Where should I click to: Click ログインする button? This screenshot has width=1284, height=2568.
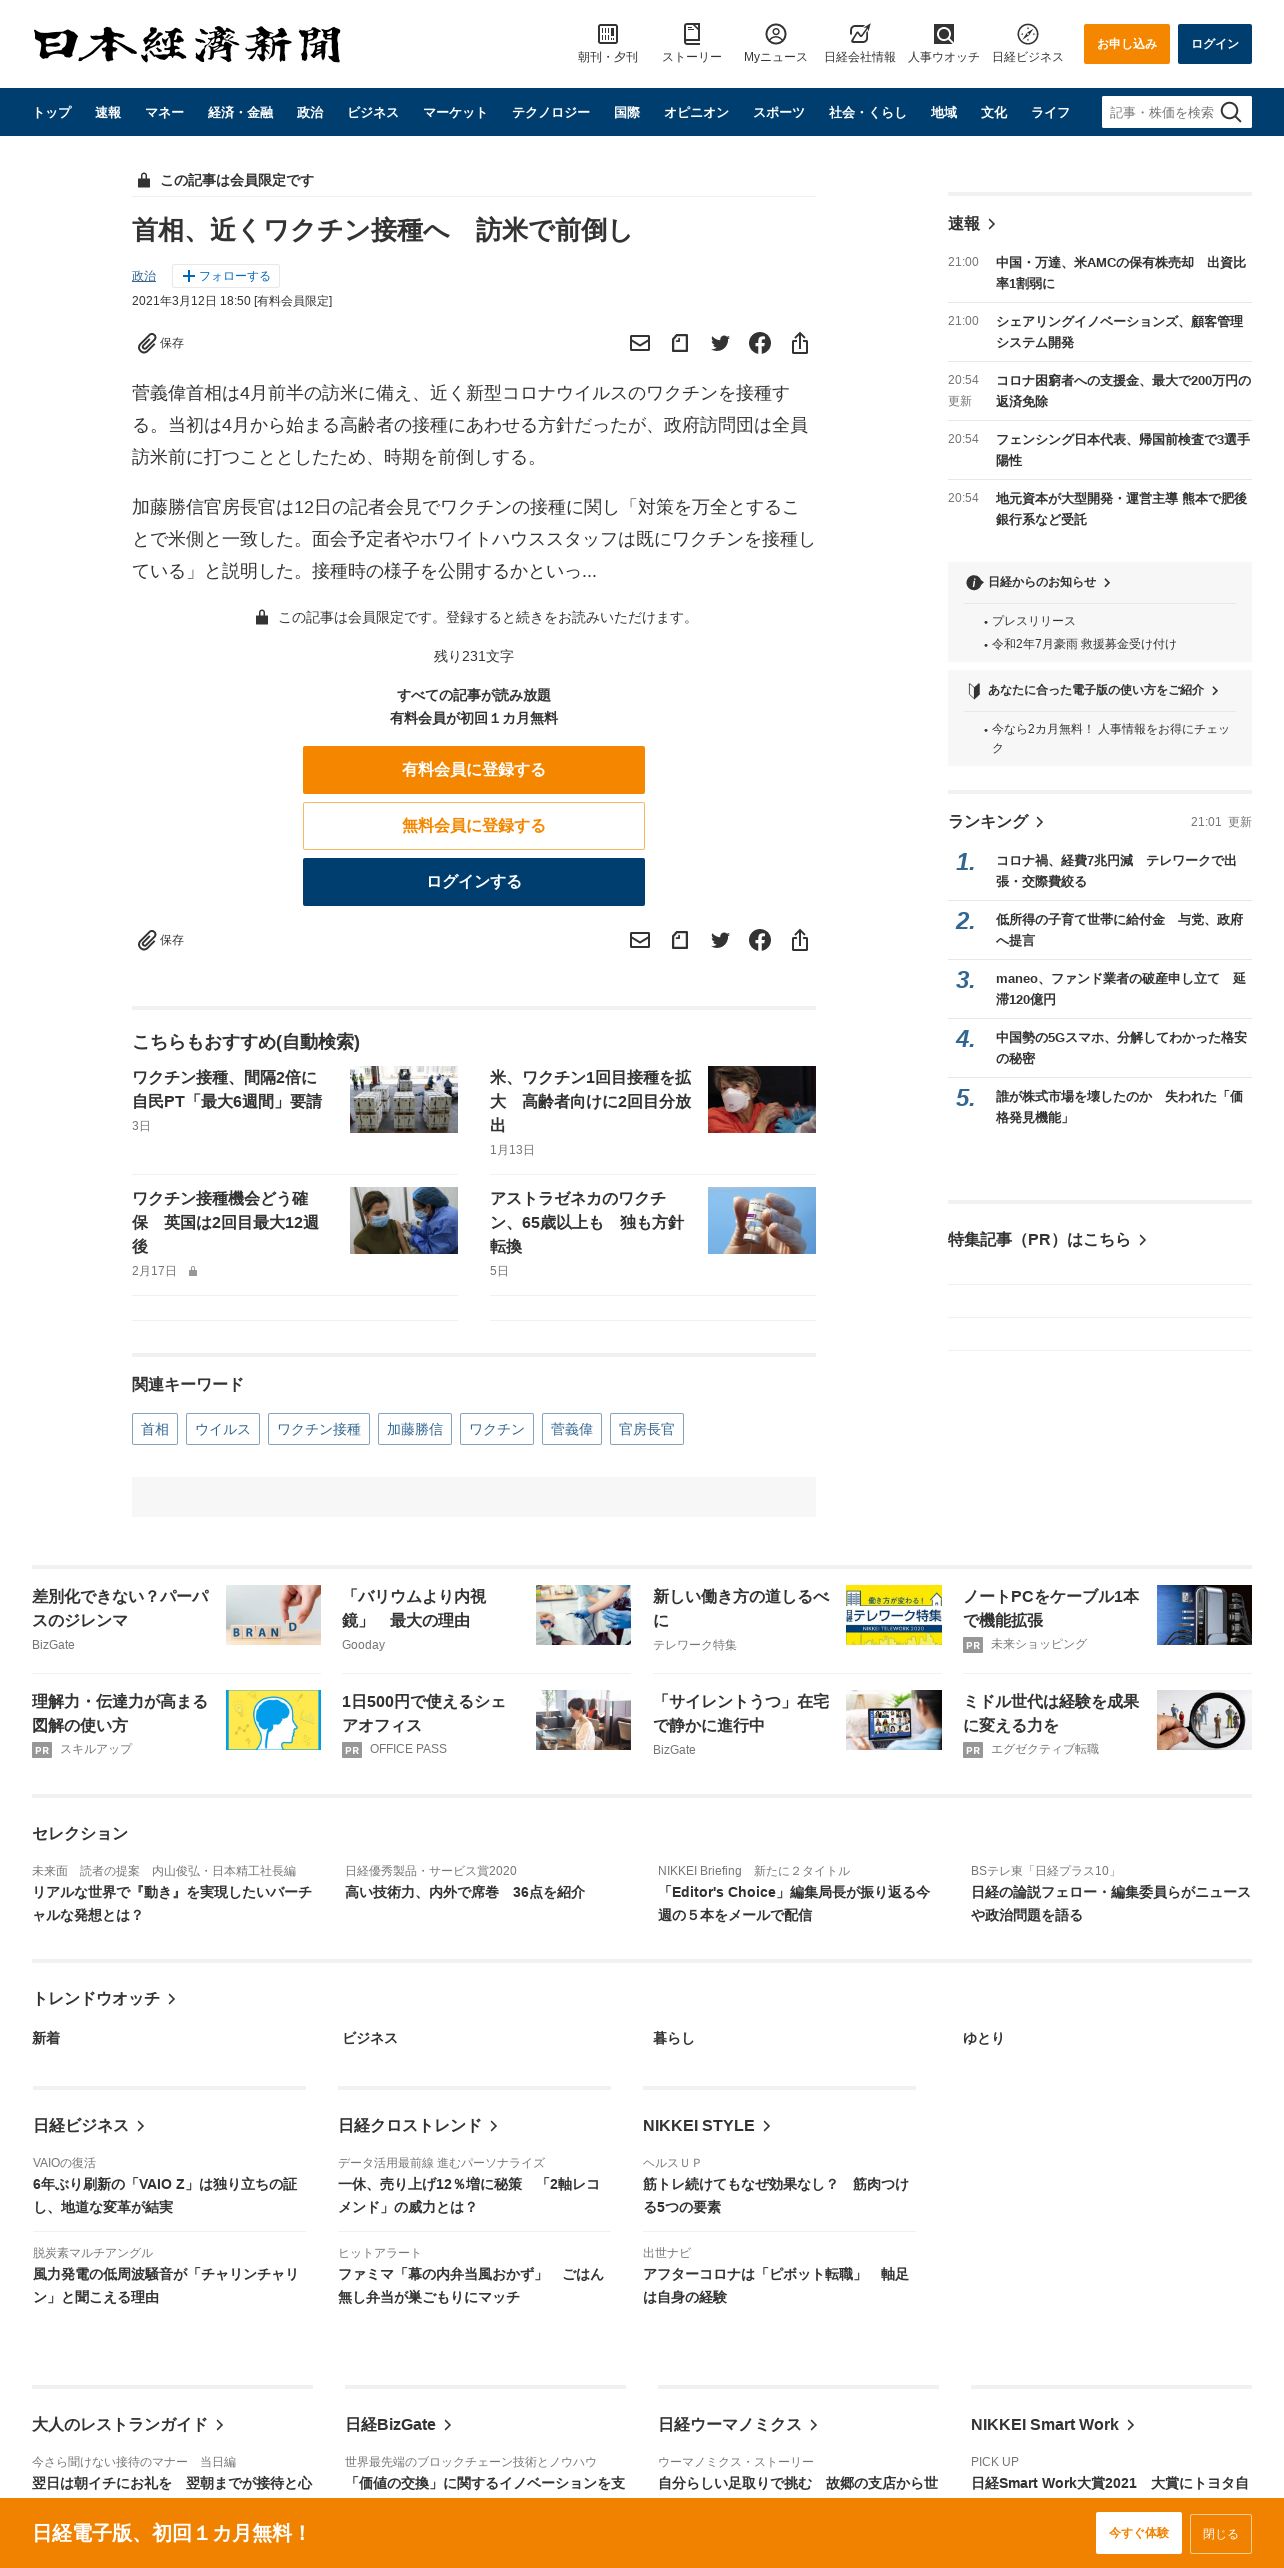pos(474,882)
